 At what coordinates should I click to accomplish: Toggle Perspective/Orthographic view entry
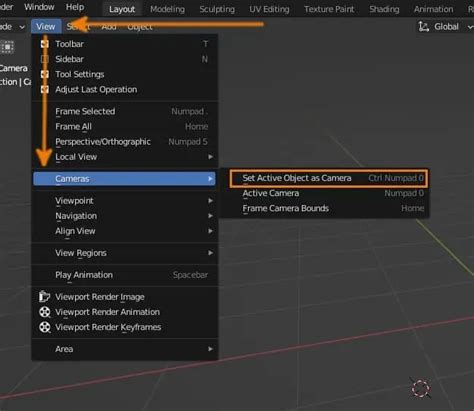click(x=125, y=142)
